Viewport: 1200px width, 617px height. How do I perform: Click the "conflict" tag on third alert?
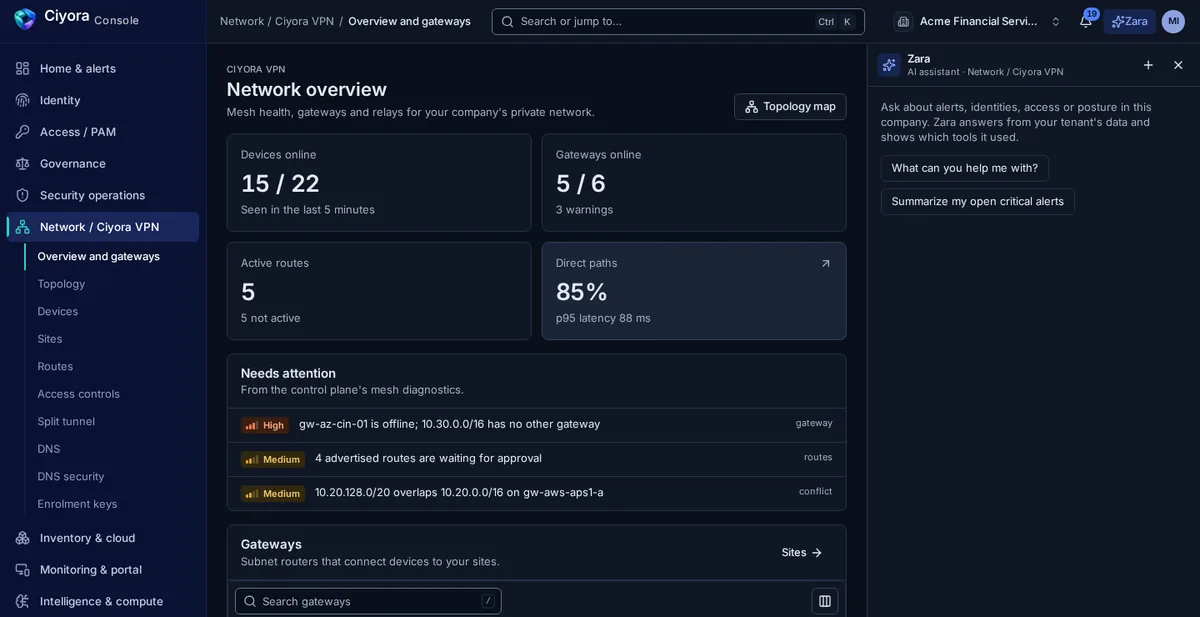[x=816, y=491]
